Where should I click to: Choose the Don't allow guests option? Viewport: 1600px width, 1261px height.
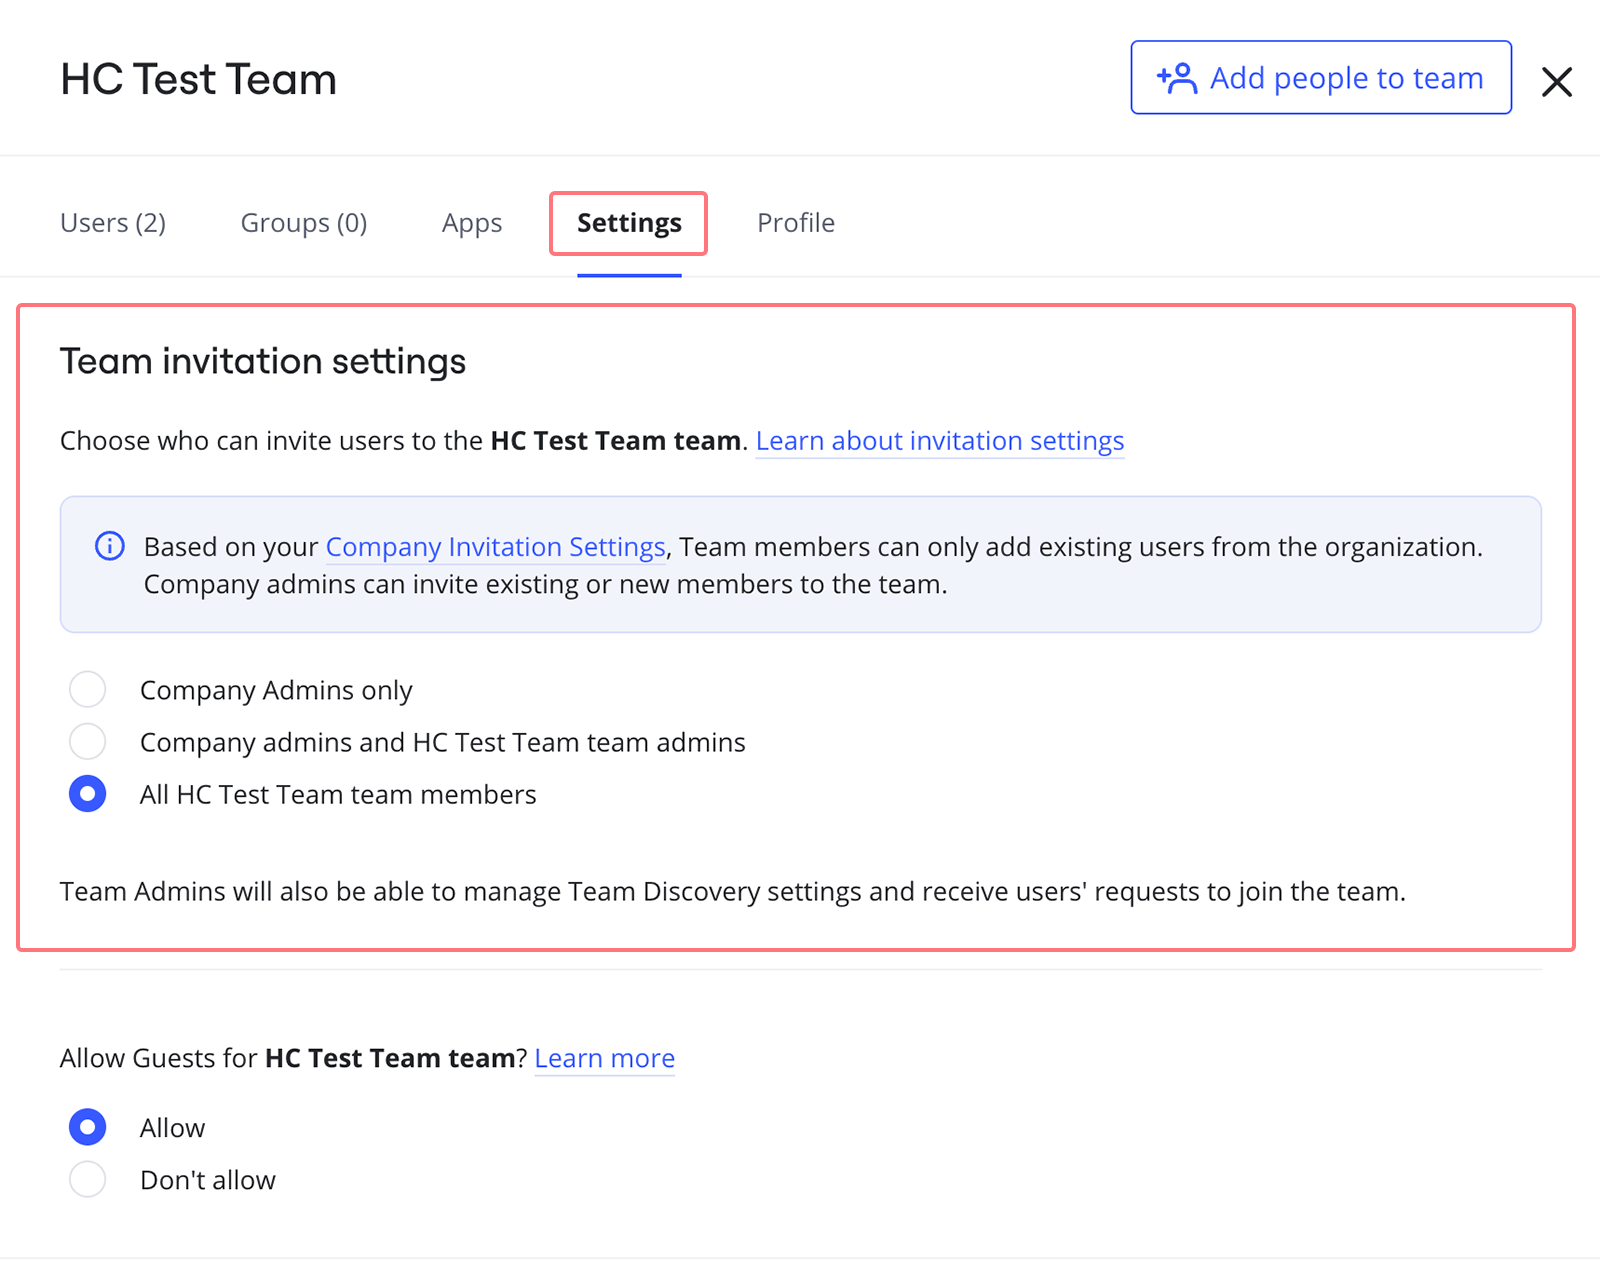click(x=88, y=1179)
